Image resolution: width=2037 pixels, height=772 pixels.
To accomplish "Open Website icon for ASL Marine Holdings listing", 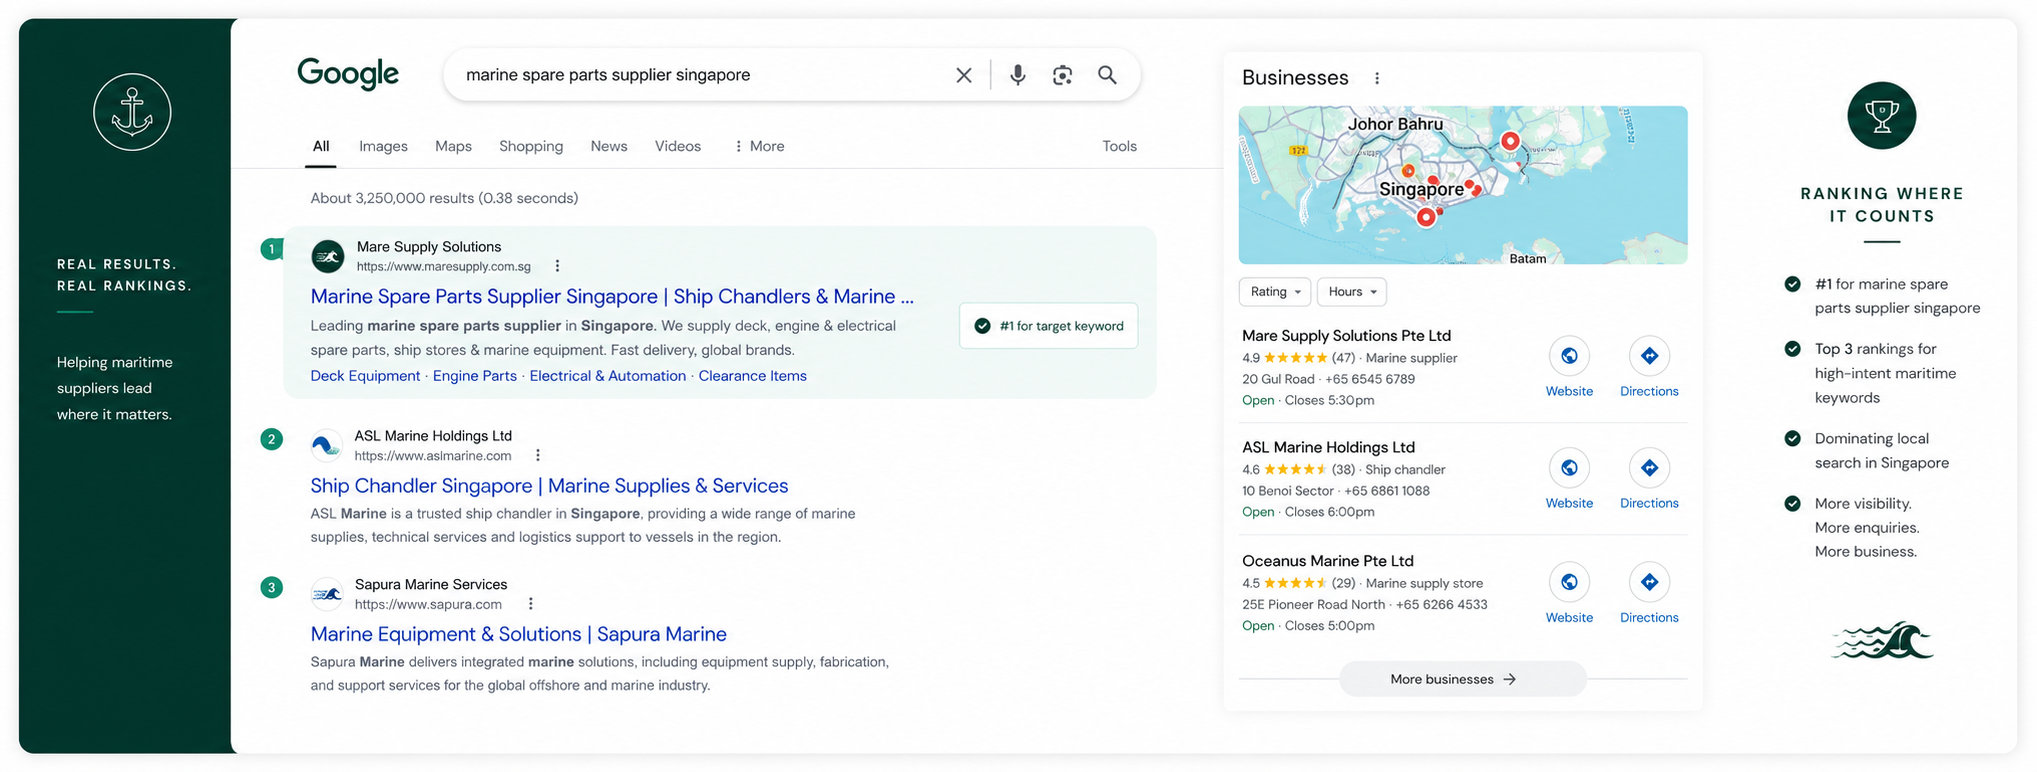I will pos(1569,468).
